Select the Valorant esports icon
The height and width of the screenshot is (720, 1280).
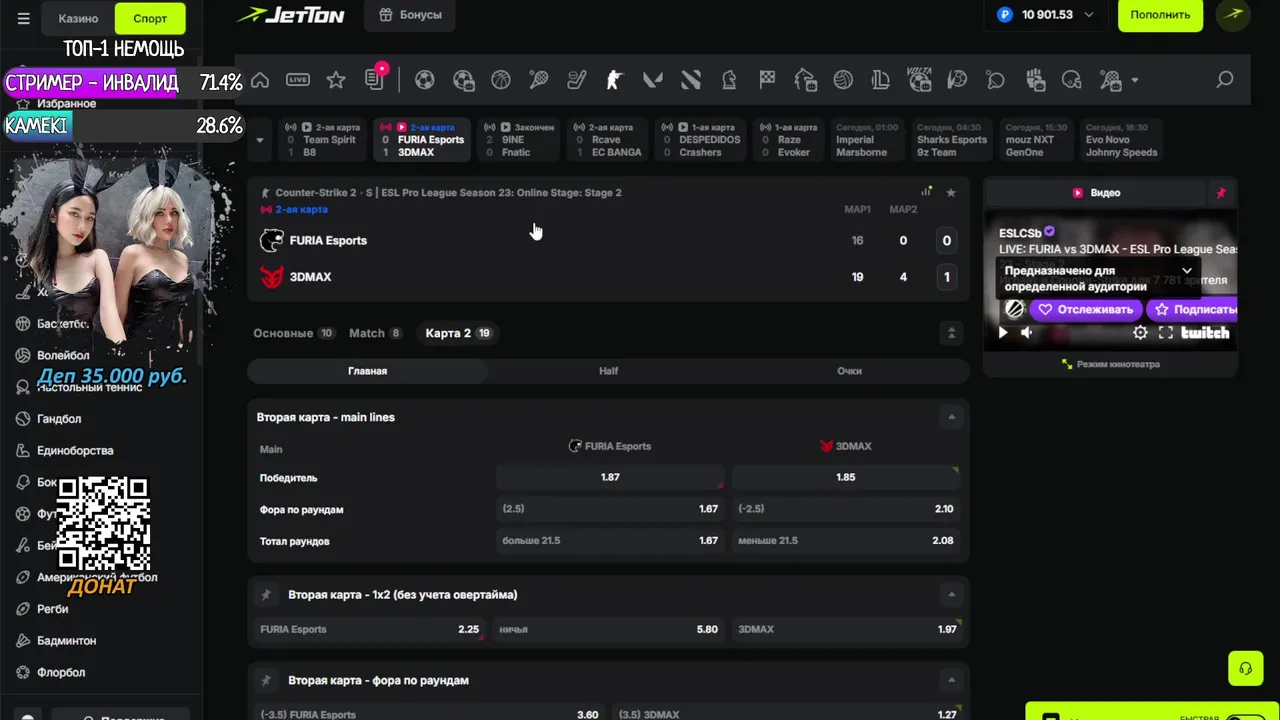[x=653, y=80]
